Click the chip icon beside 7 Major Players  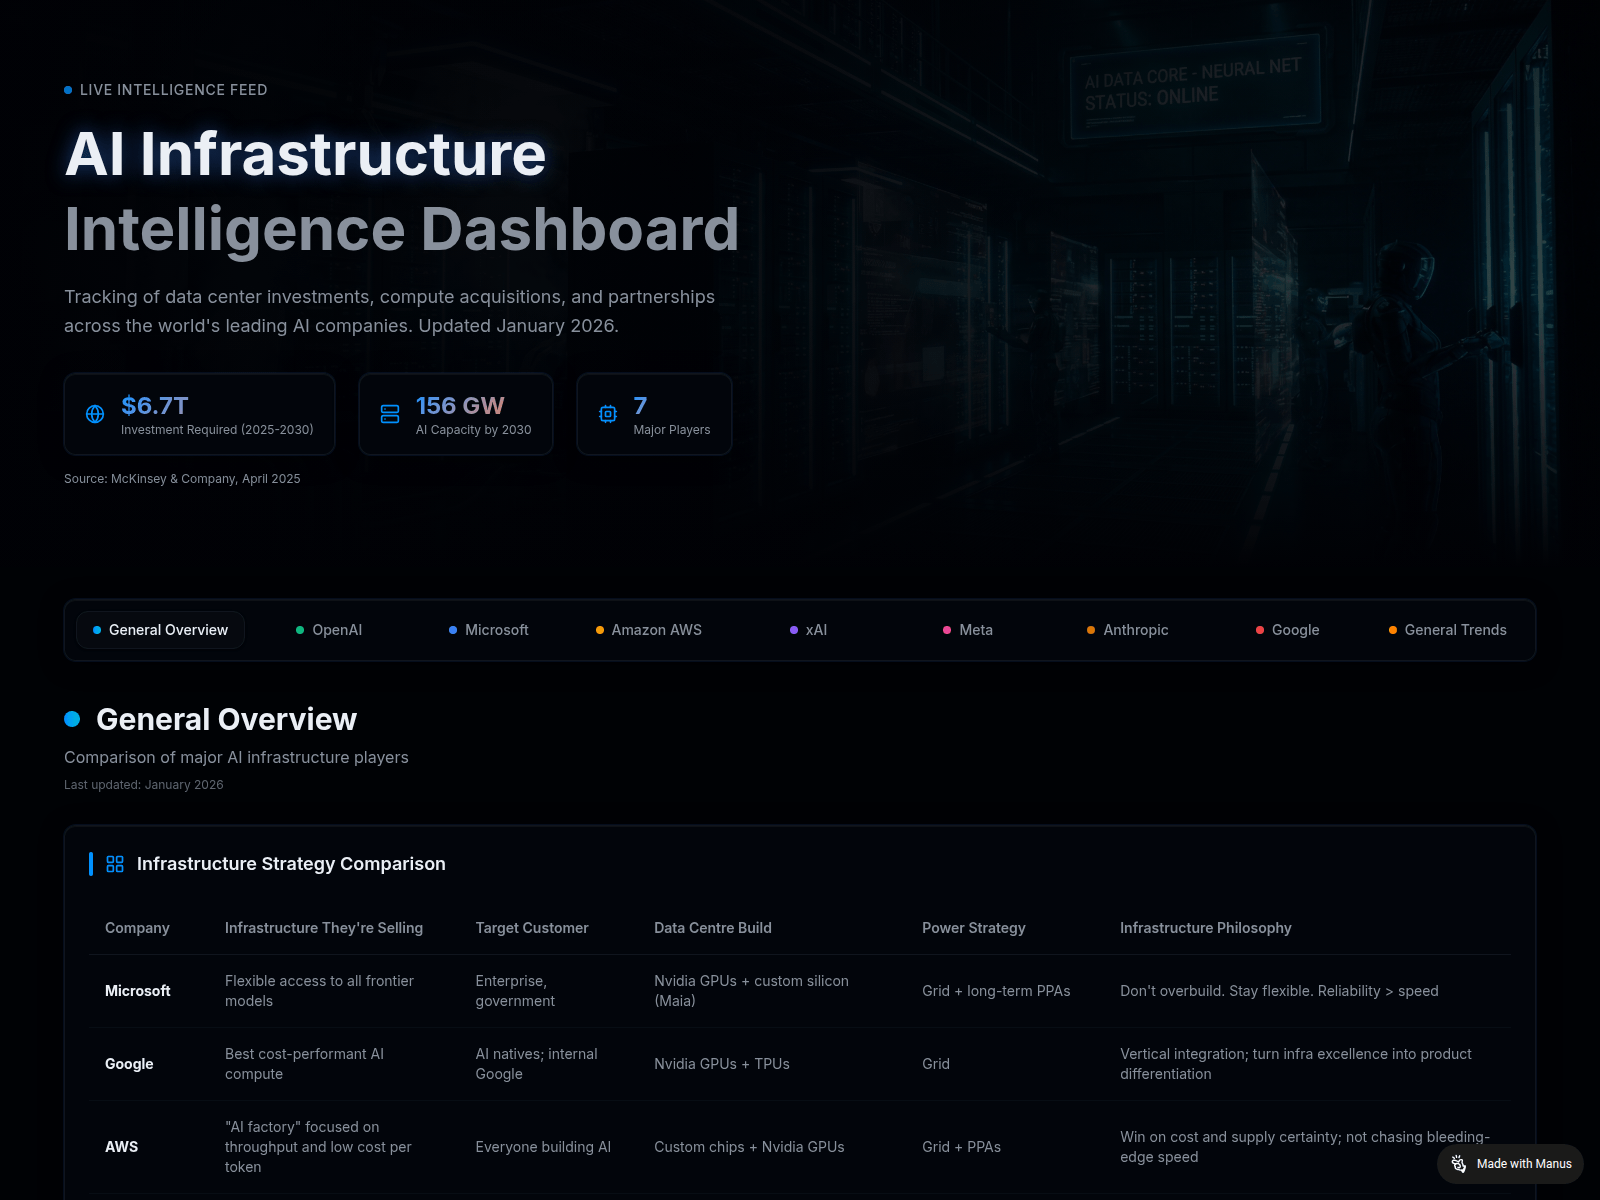[x=608, y=414]
